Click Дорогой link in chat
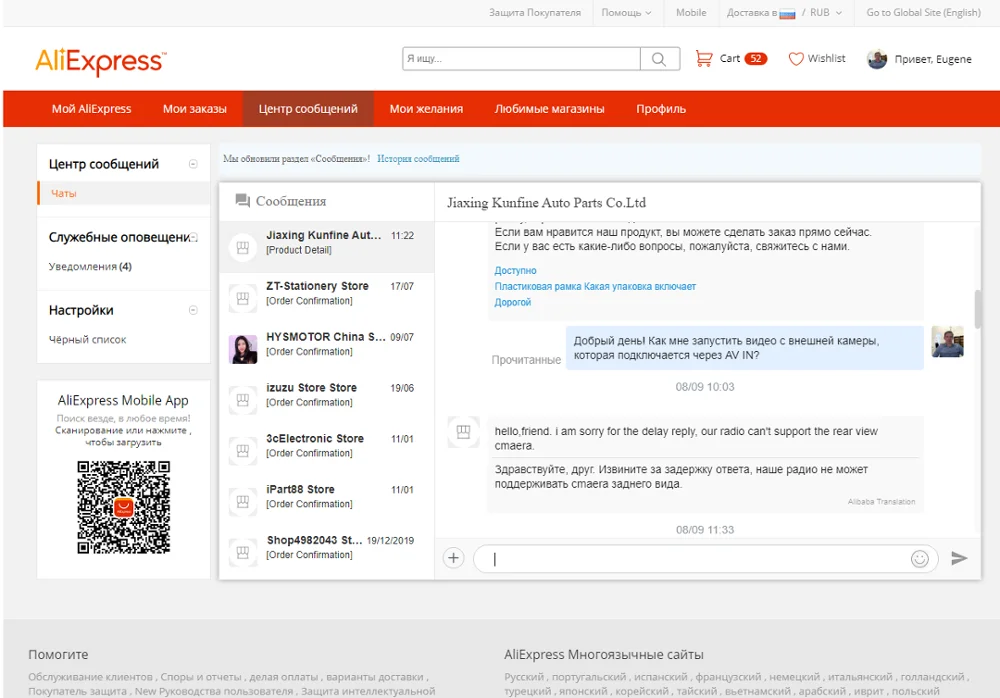The width and height of the screenshot is (1000, 698). [513, 302]
